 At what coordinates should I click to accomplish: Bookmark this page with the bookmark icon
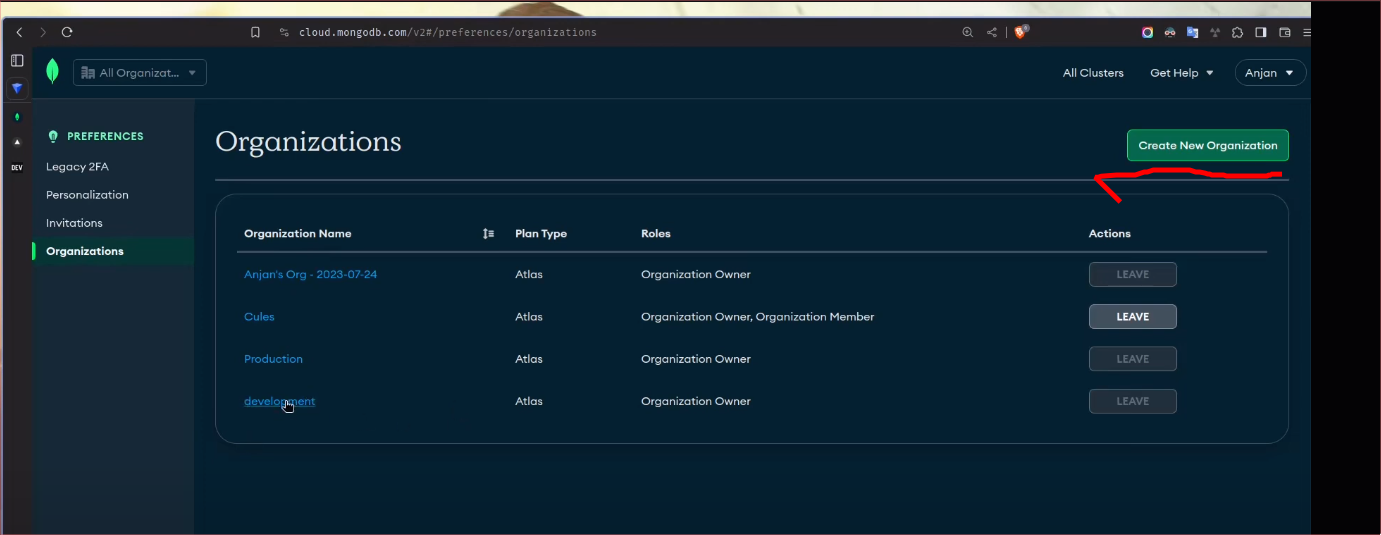click(x=255, y=32)
